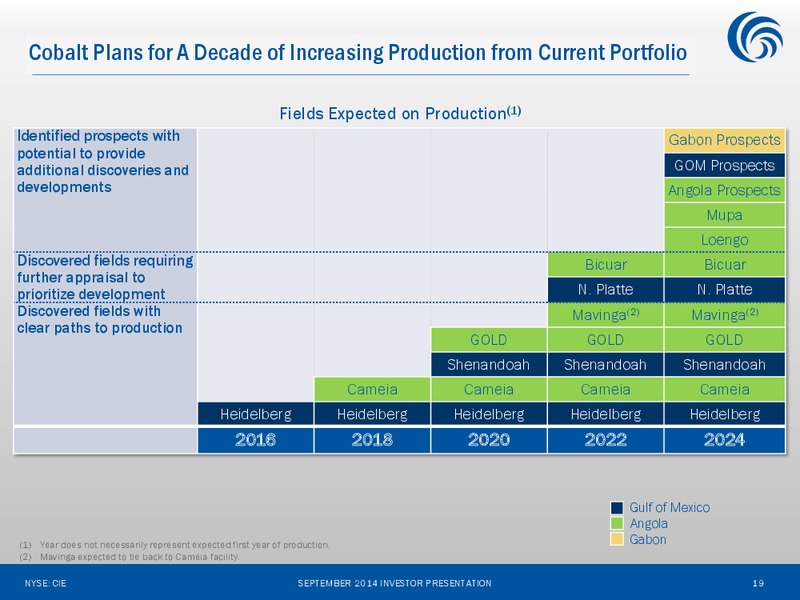
Task: Click 'N. Platte' in the 2024 column
Action: click(x=724, y=290)
